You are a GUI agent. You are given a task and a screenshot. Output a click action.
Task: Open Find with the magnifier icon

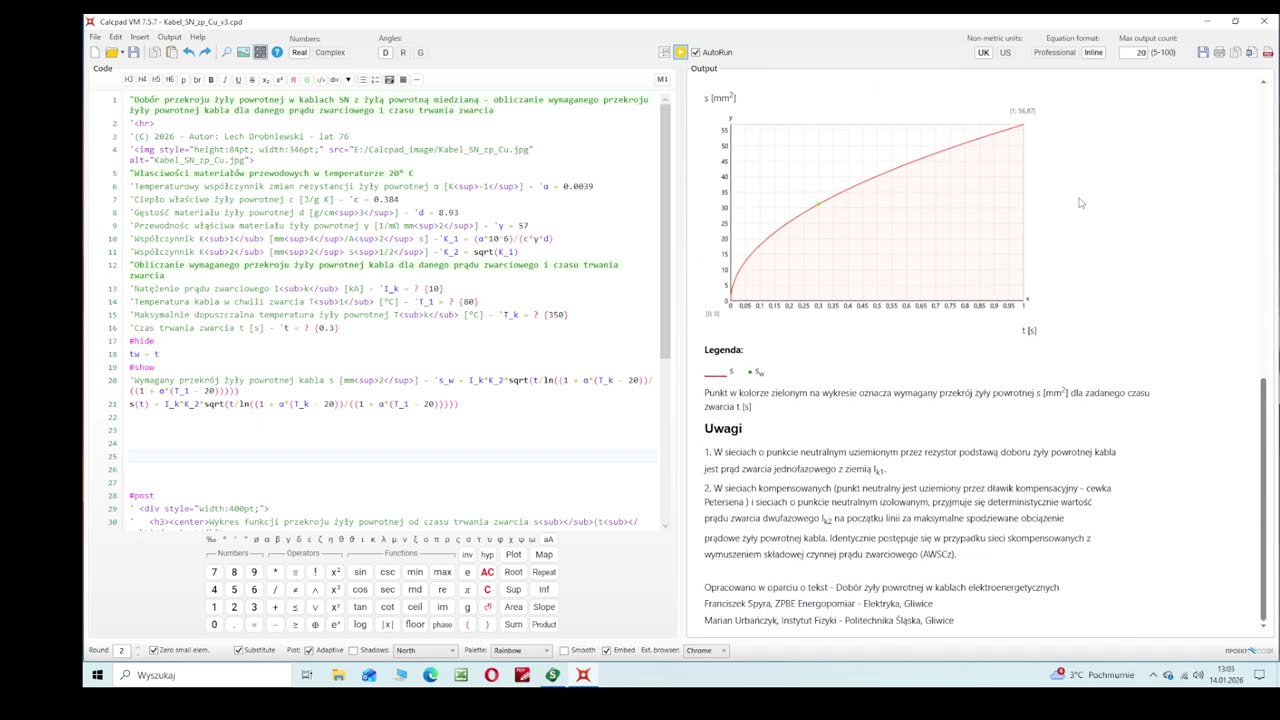(x=226, y=52)
